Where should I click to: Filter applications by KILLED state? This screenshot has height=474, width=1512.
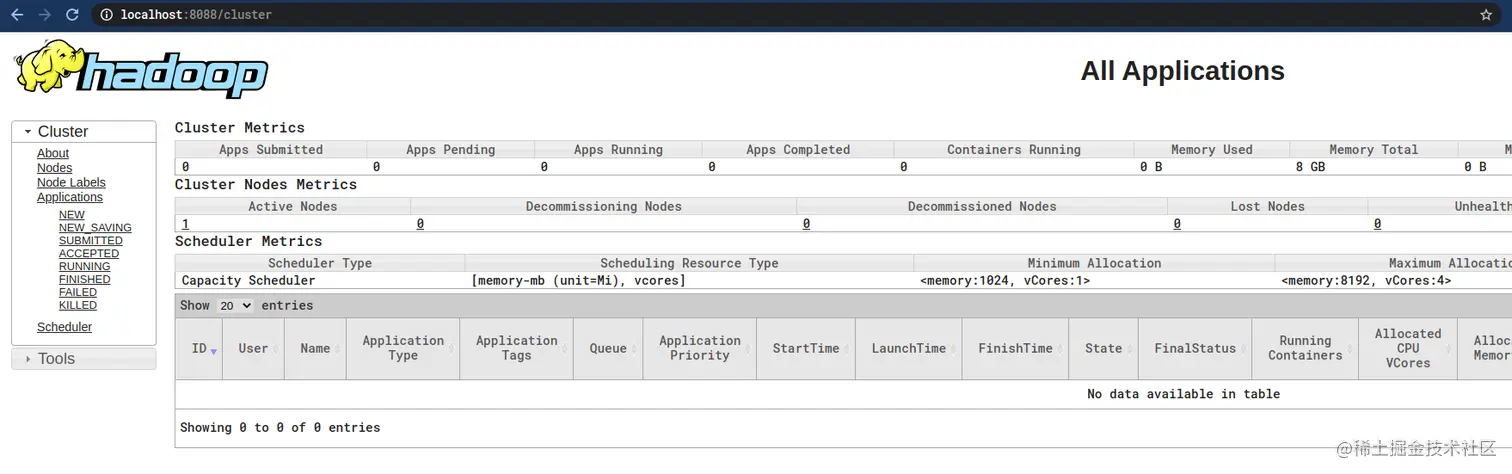pos(78,306)
